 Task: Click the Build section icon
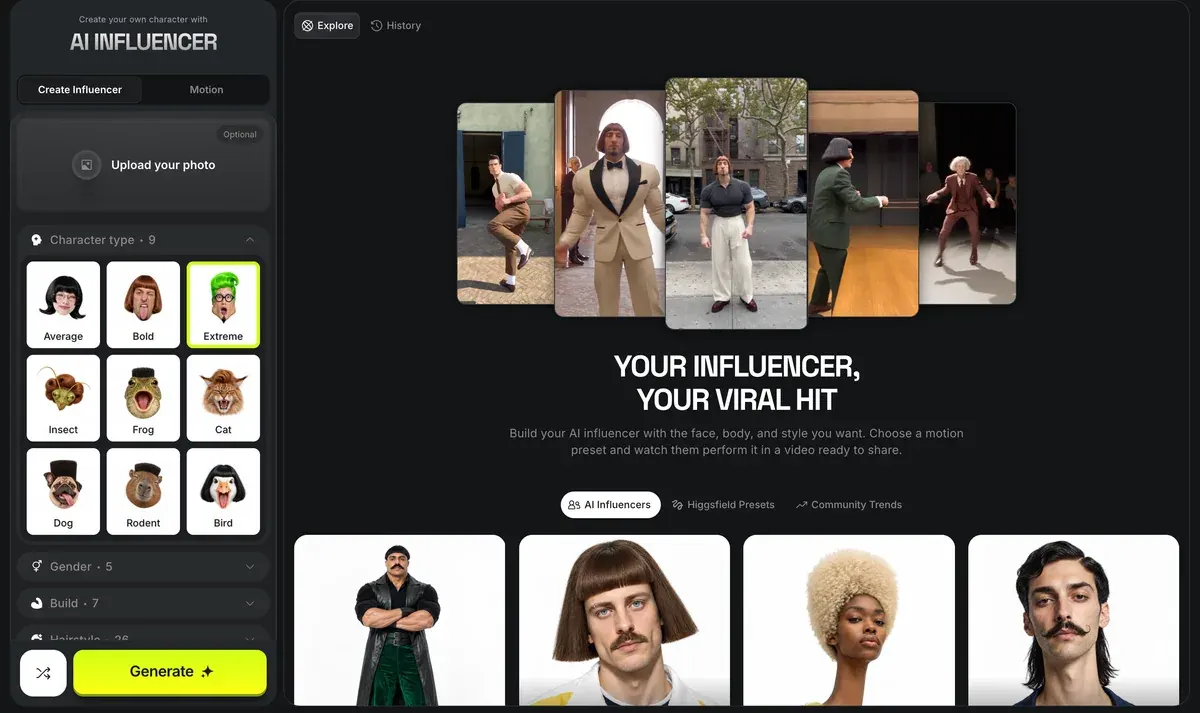tap(36, 603)
